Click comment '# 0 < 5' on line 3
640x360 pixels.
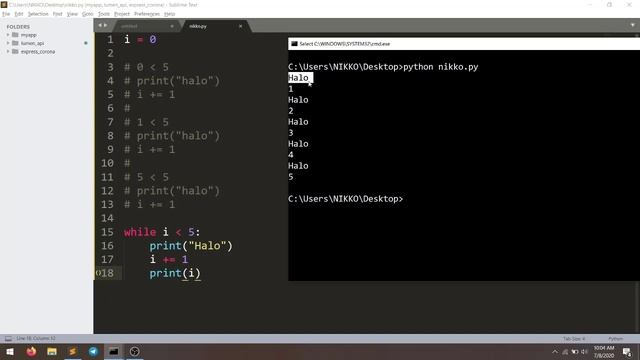point(146,67)
